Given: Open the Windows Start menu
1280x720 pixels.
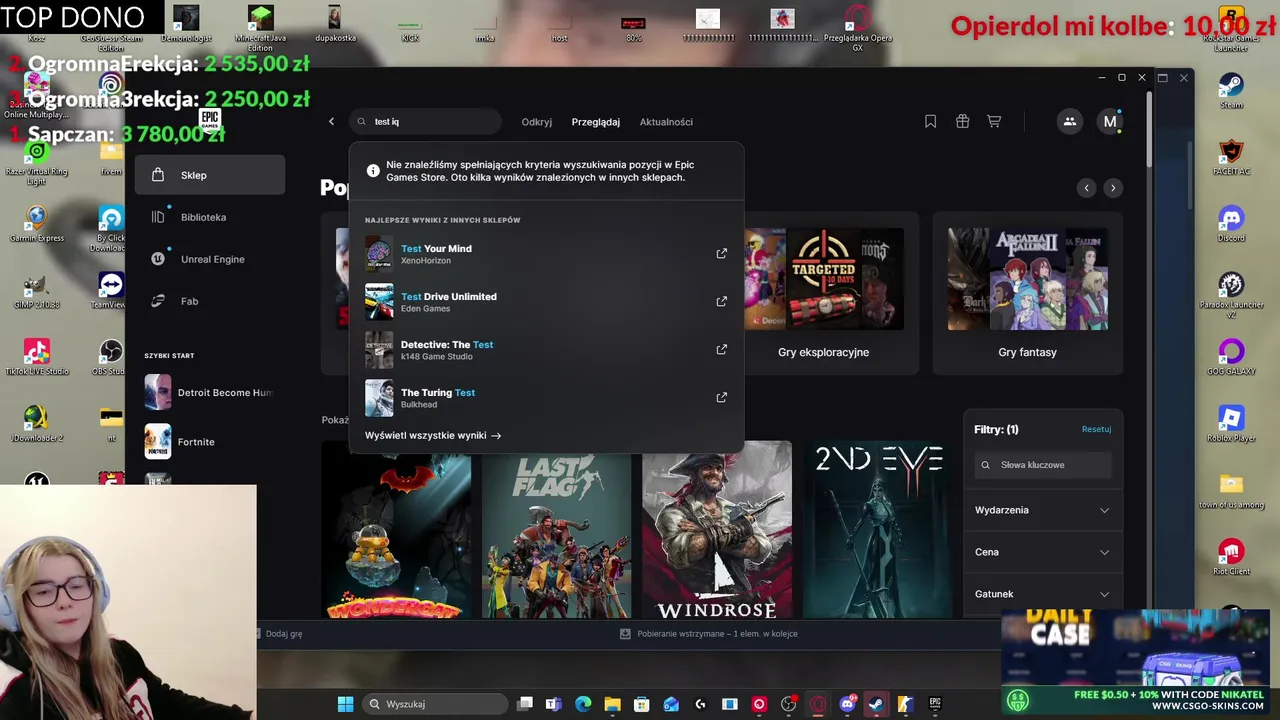Looking at the screenshot, I should (345, 704).
